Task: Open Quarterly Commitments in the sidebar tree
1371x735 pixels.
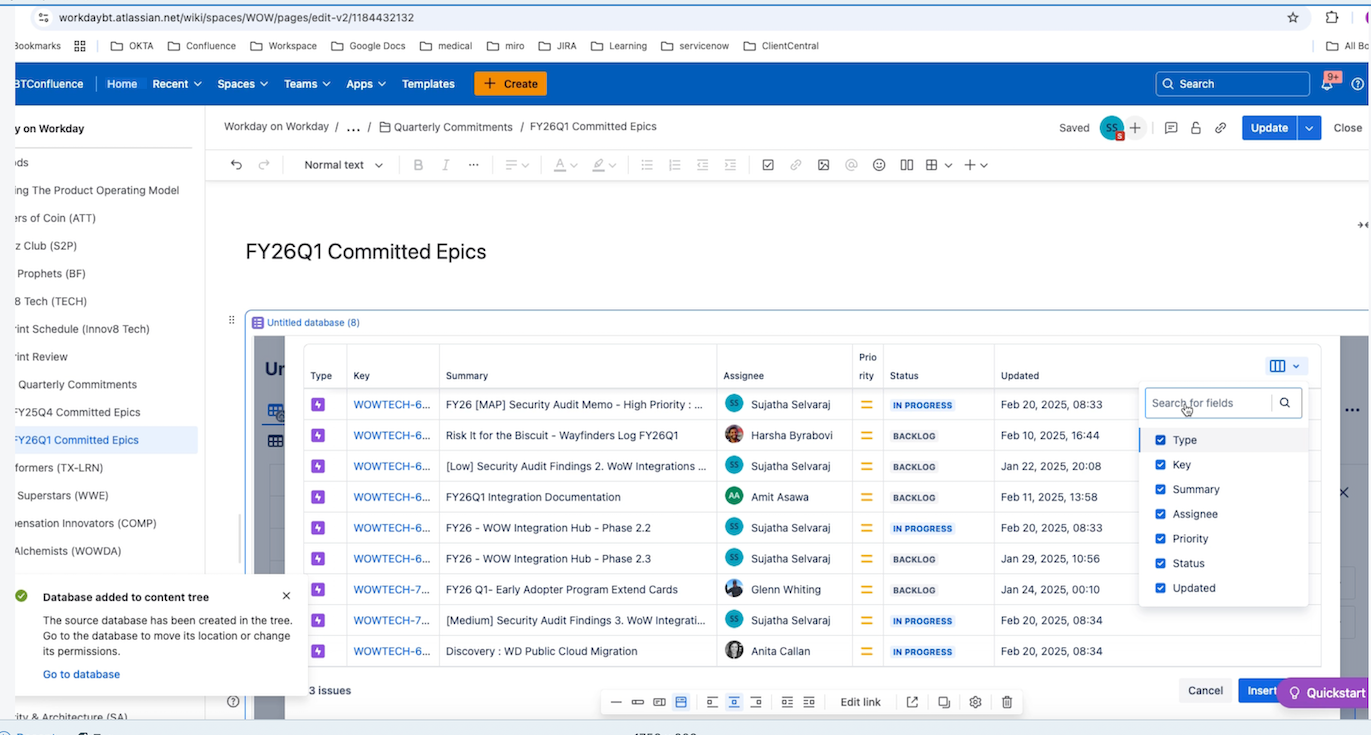Action: click(77, 384)
